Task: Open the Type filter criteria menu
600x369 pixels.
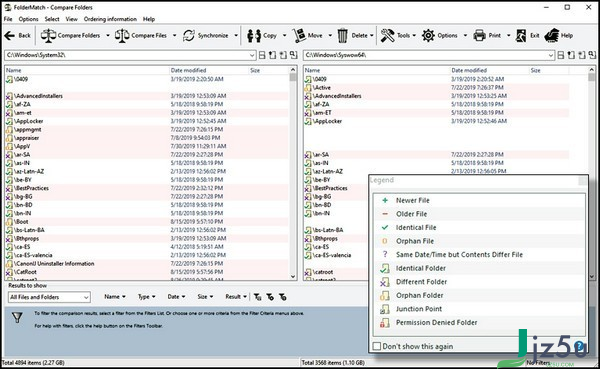Action: point(147,297)
